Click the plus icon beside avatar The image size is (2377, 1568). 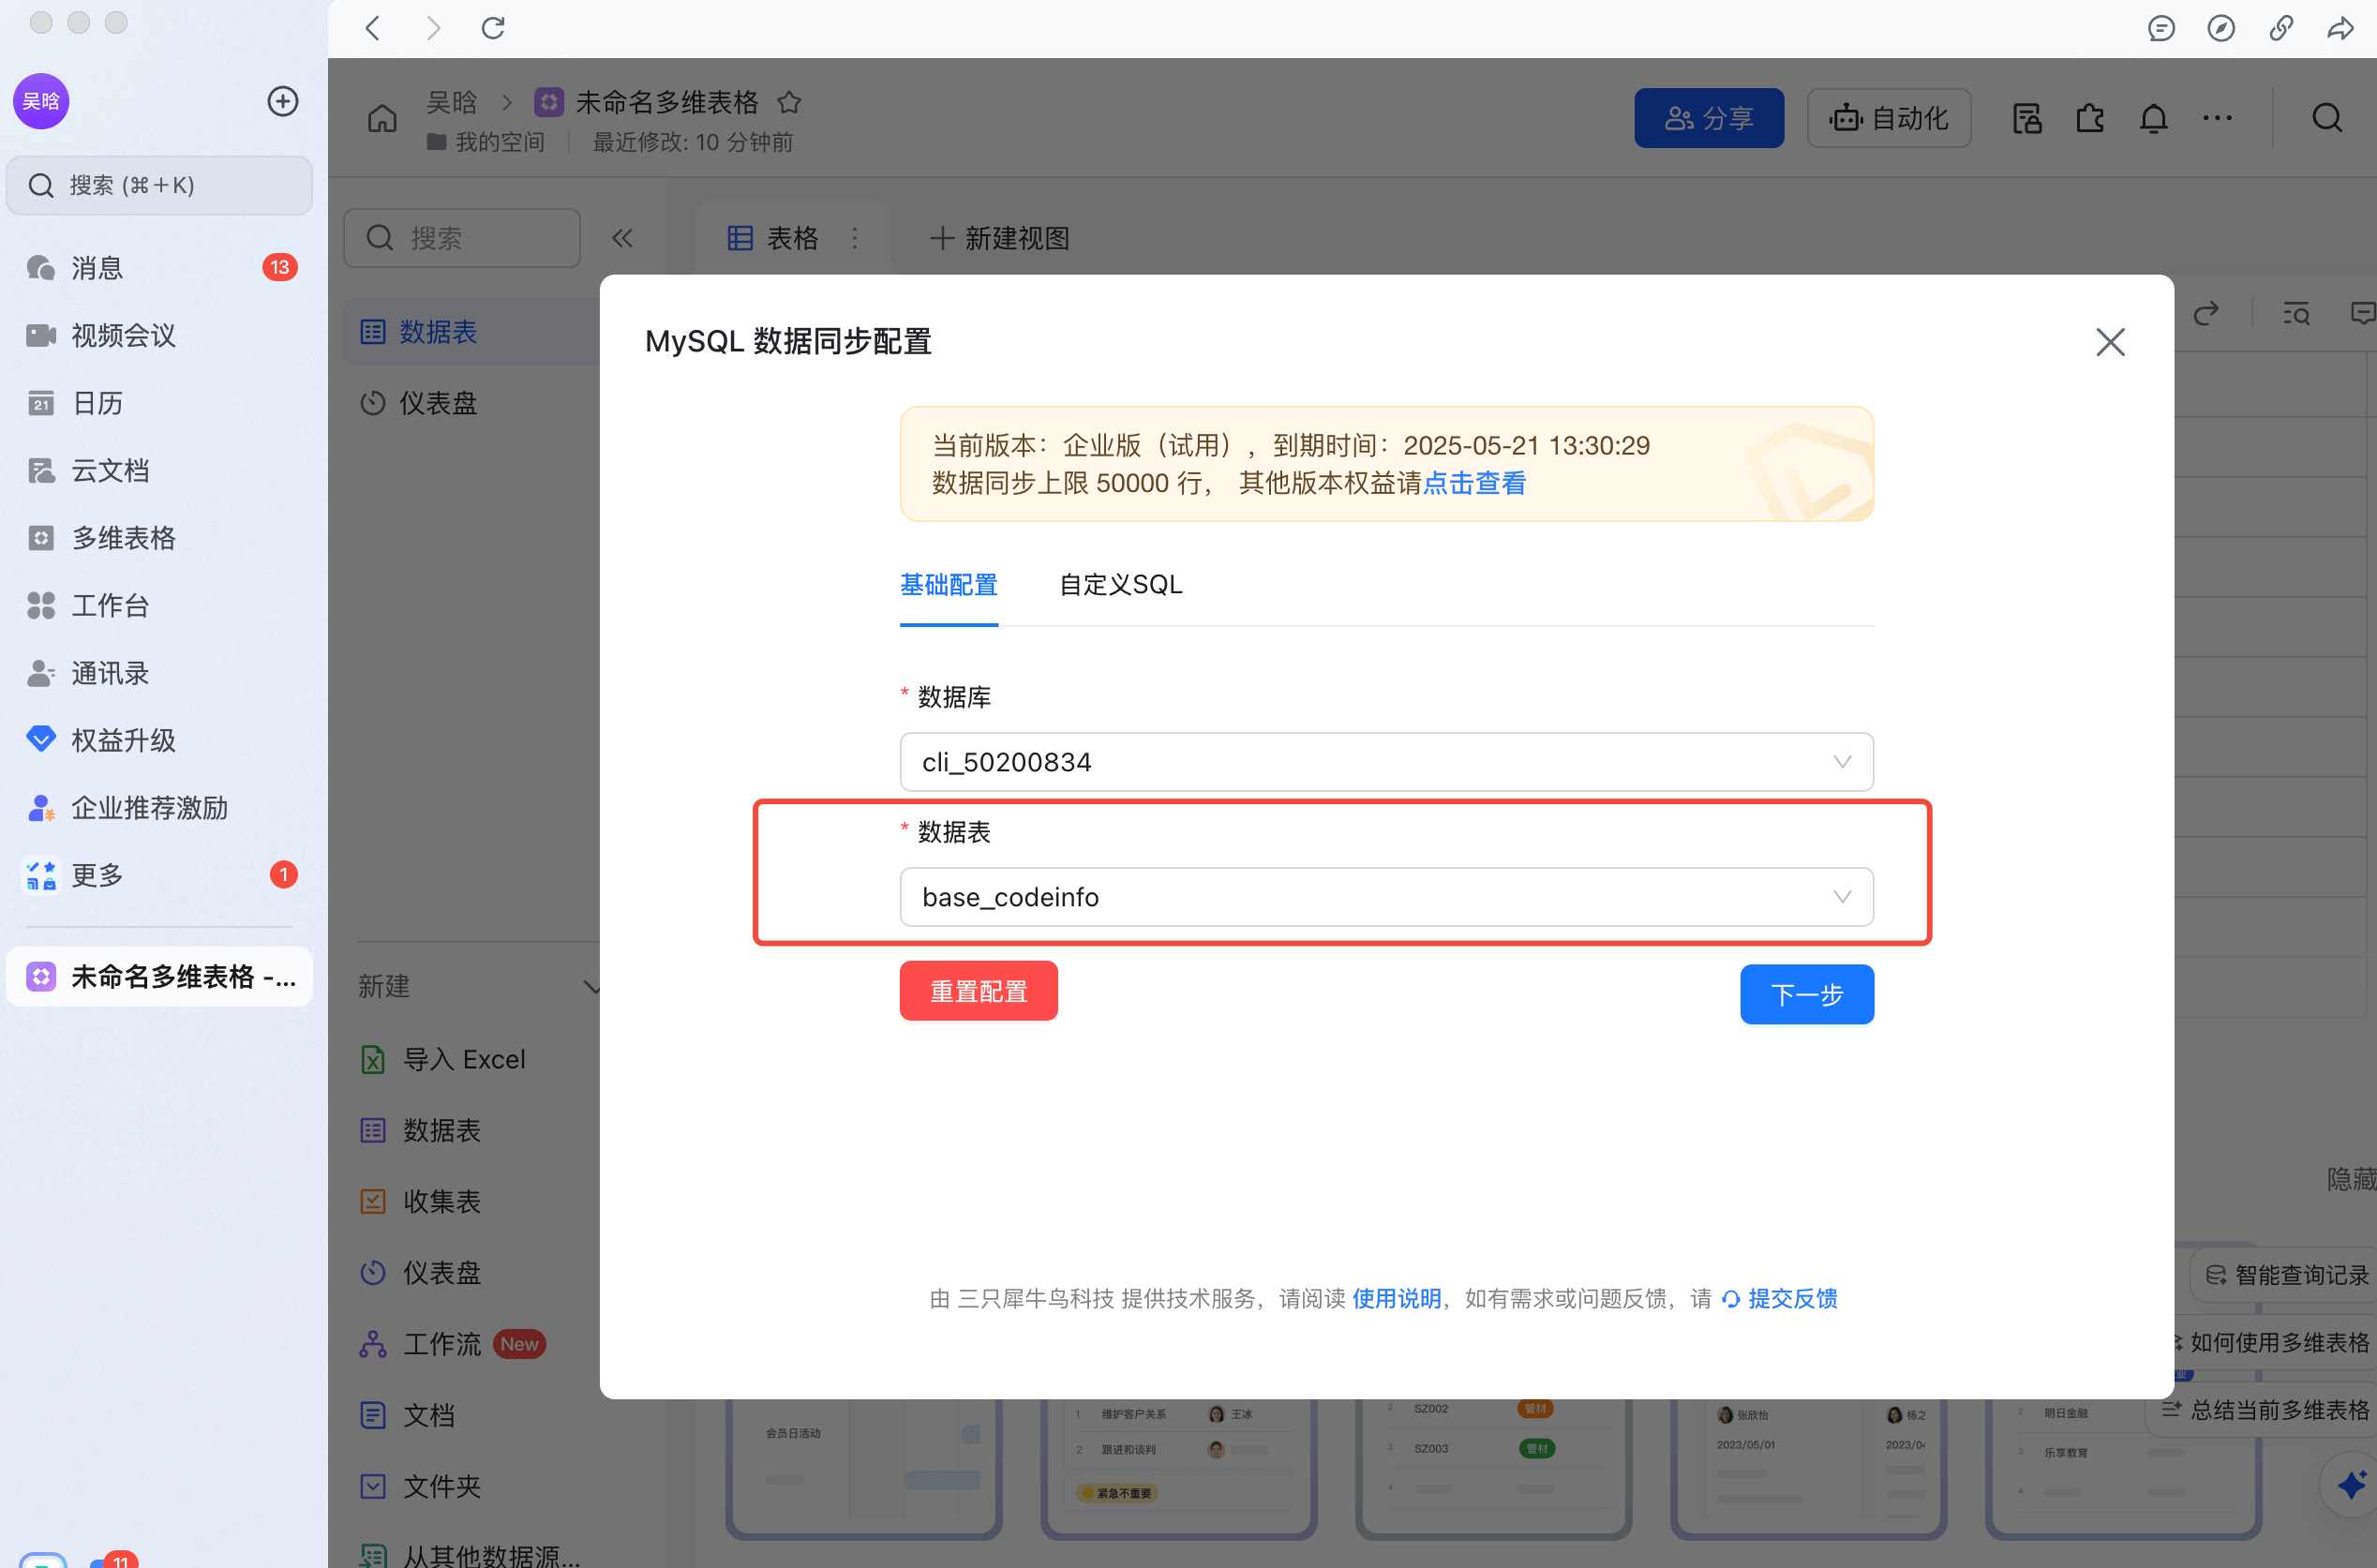pyautogui.click(x=283, y=101)
